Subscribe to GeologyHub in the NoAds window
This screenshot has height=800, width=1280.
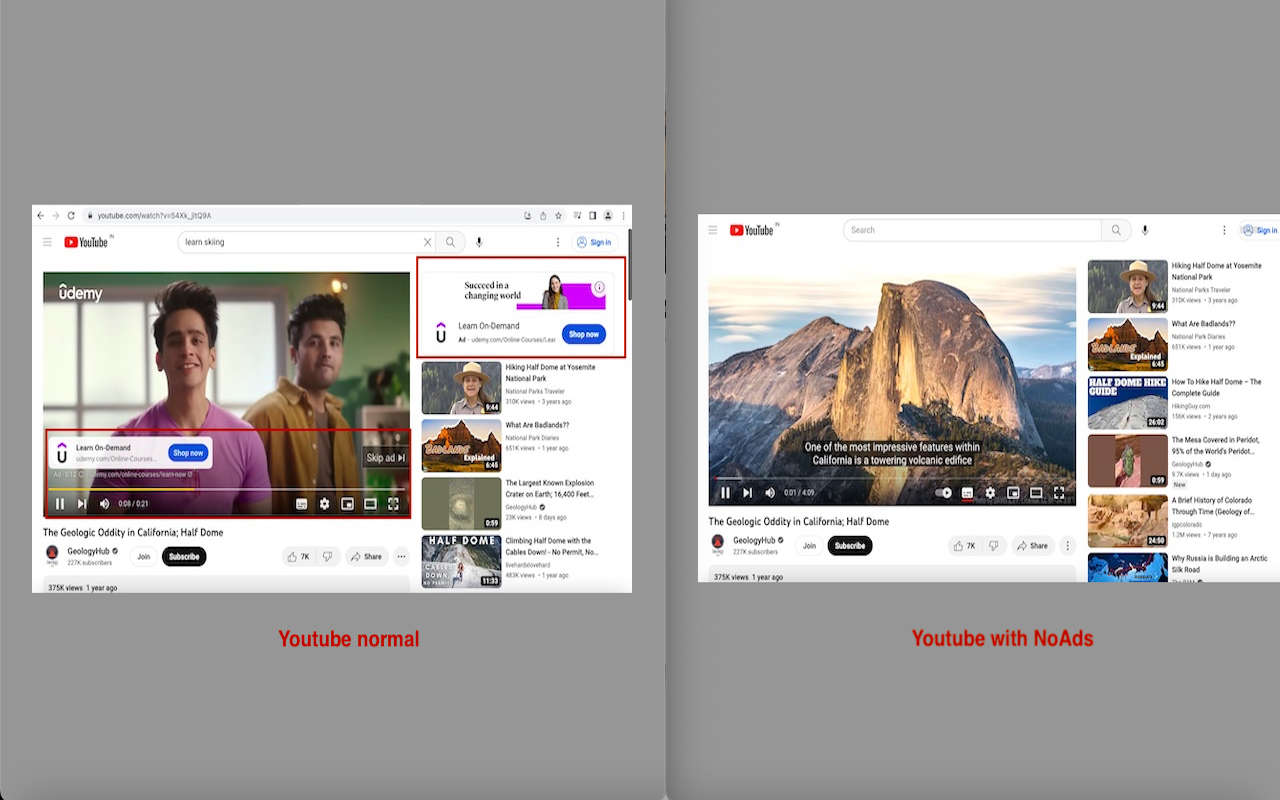(850, 546)
